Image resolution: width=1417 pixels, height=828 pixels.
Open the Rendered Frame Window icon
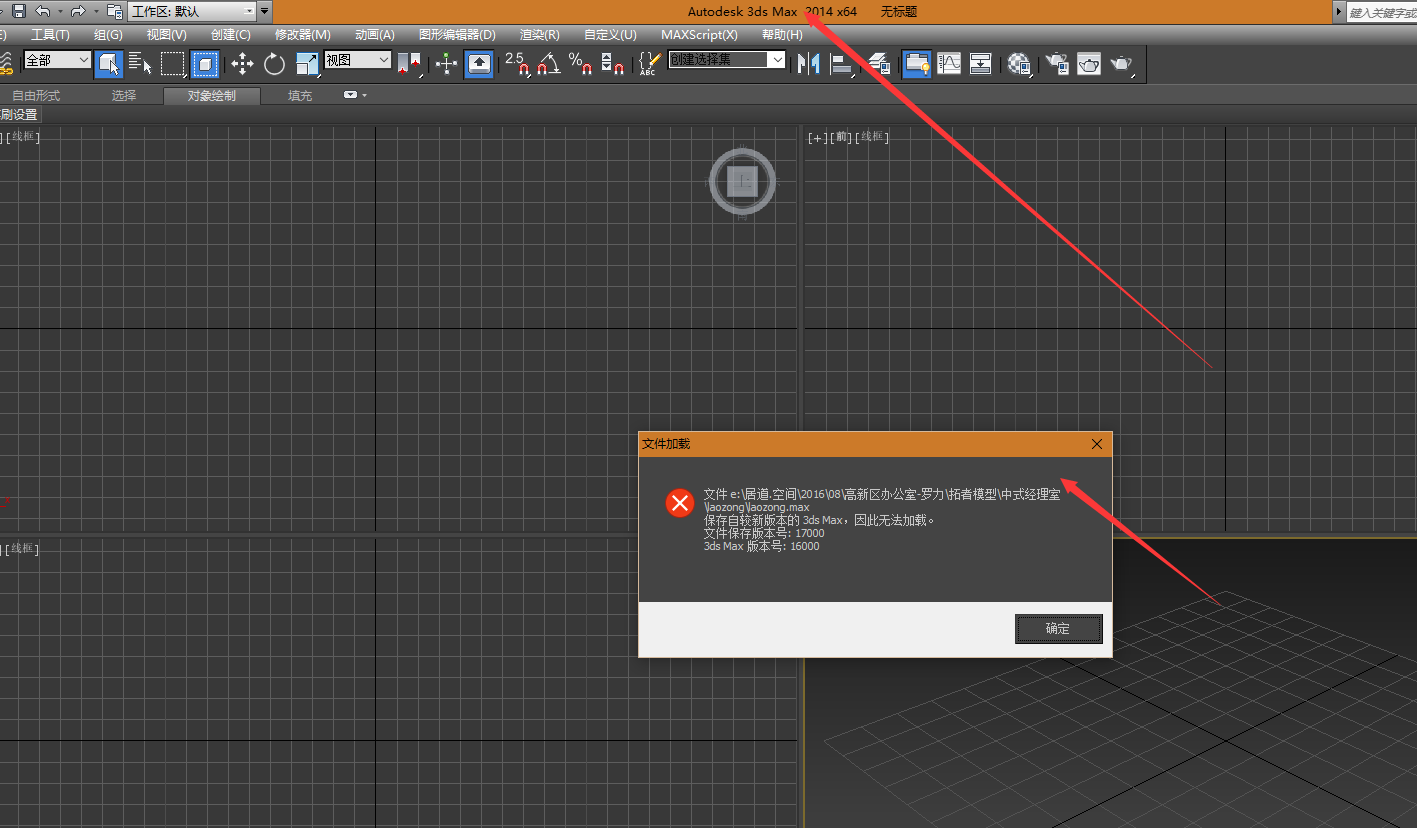(x=1089, y=64)
